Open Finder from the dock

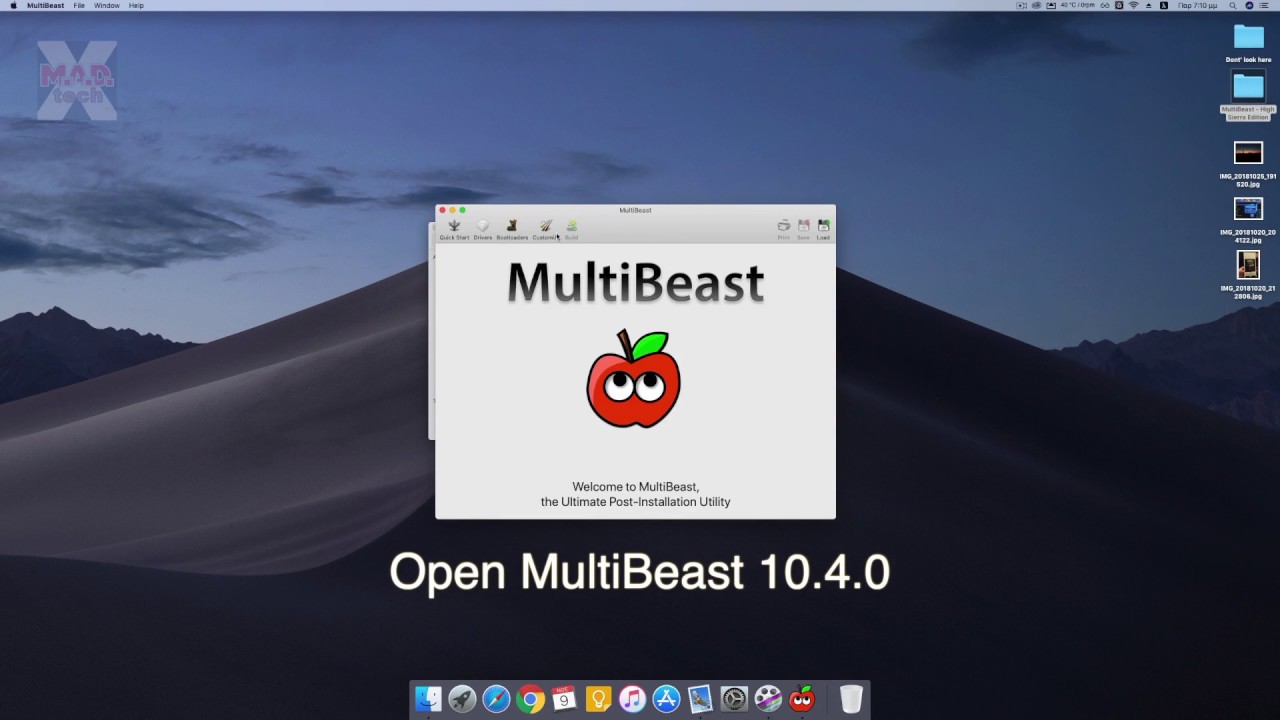pyautogui.click(x=428, y=698)
